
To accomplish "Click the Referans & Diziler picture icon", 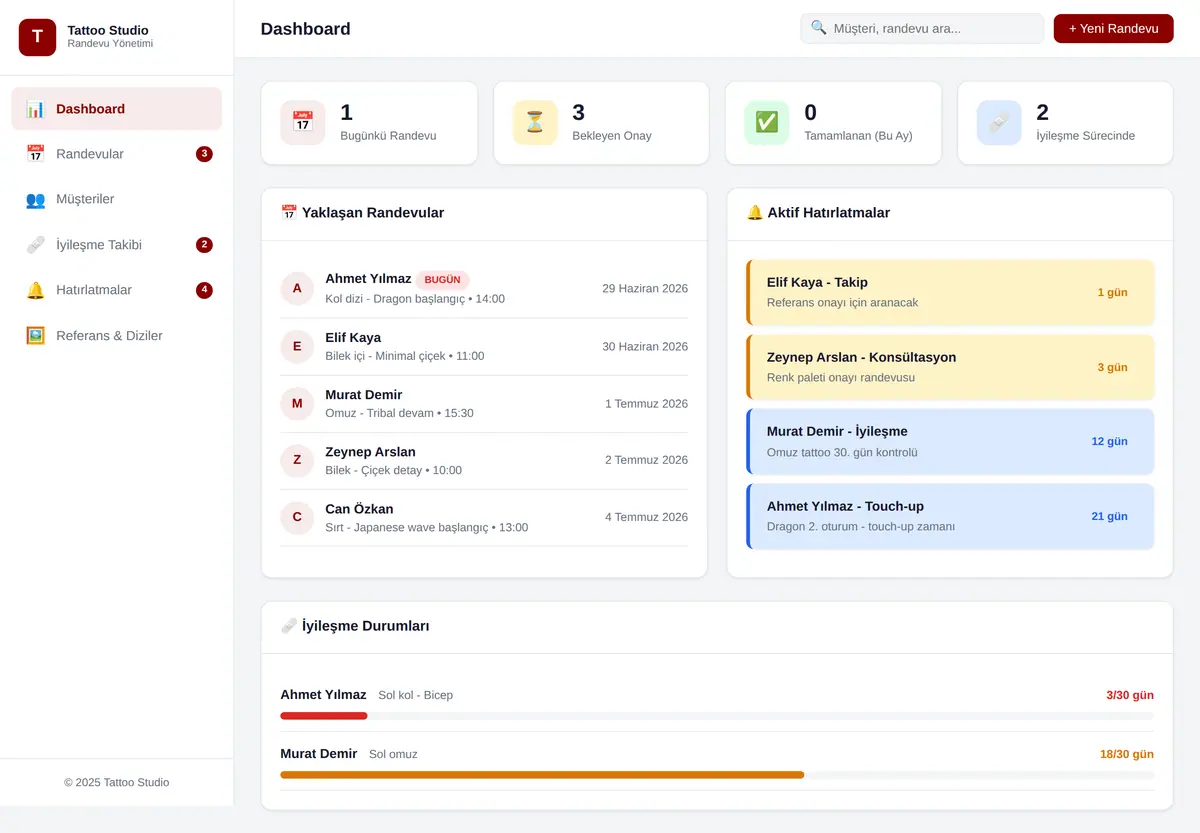I will (x=35, y=336).
